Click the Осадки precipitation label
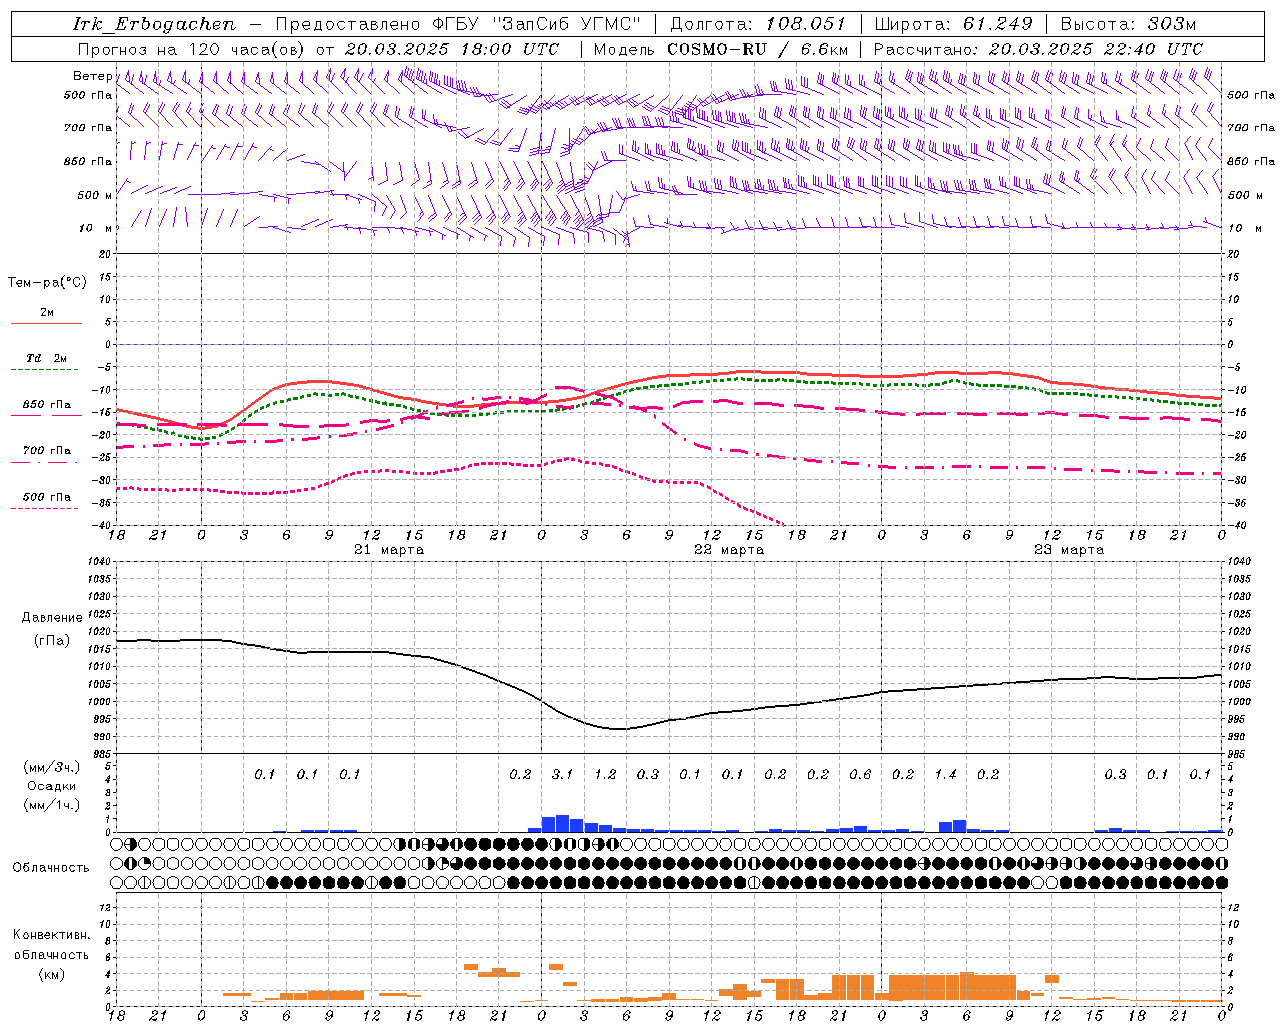 (52, 786)
